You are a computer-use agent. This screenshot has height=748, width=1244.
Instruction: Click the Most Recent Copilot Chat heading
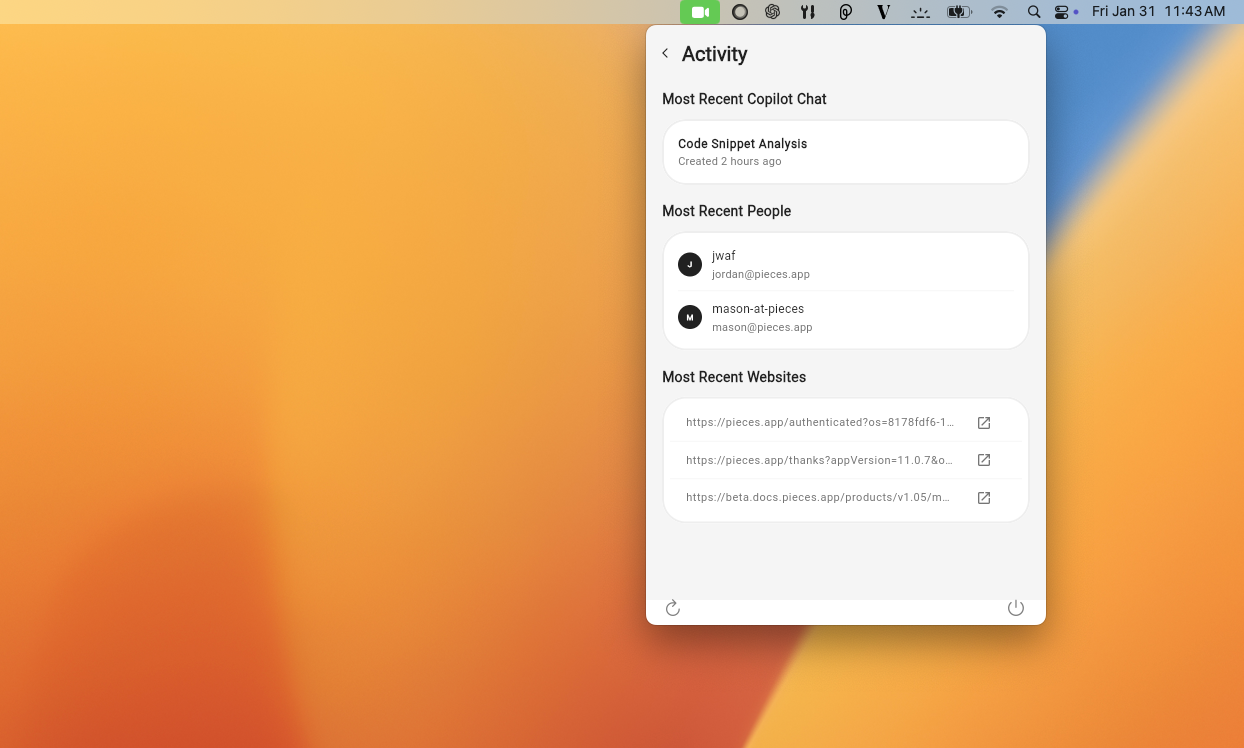[x=744, y=99]
